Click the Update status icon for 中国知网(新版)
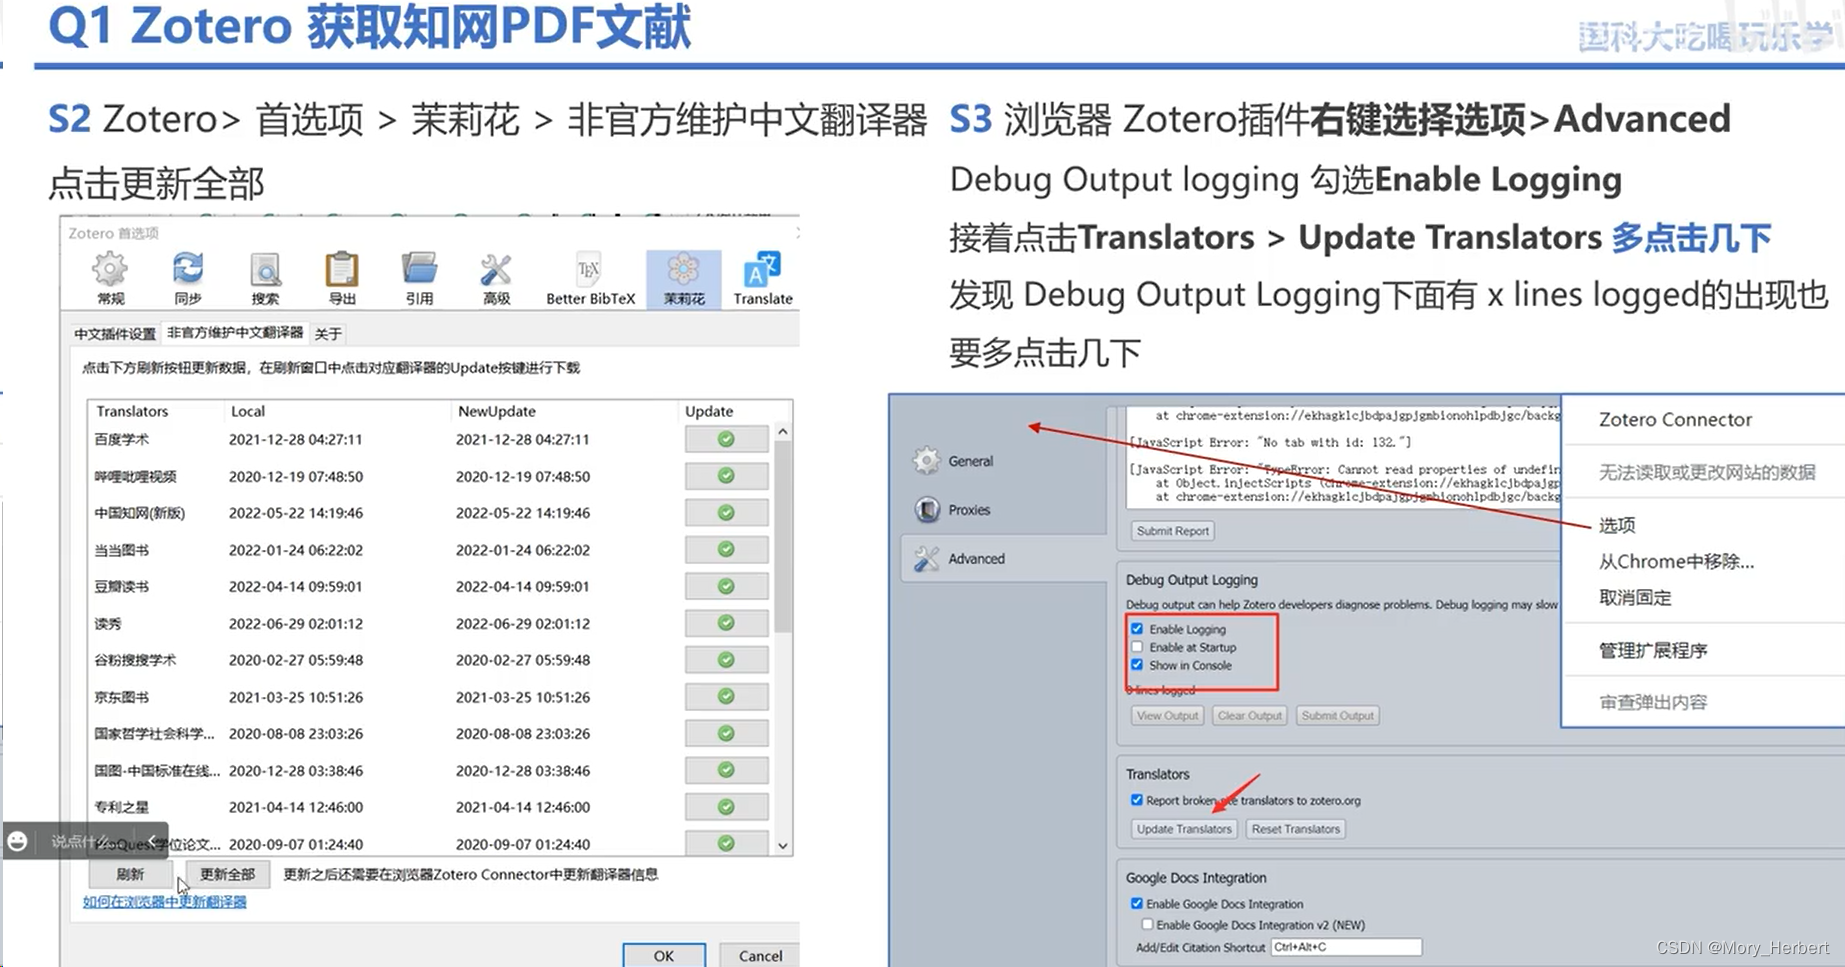 point(726,512)
